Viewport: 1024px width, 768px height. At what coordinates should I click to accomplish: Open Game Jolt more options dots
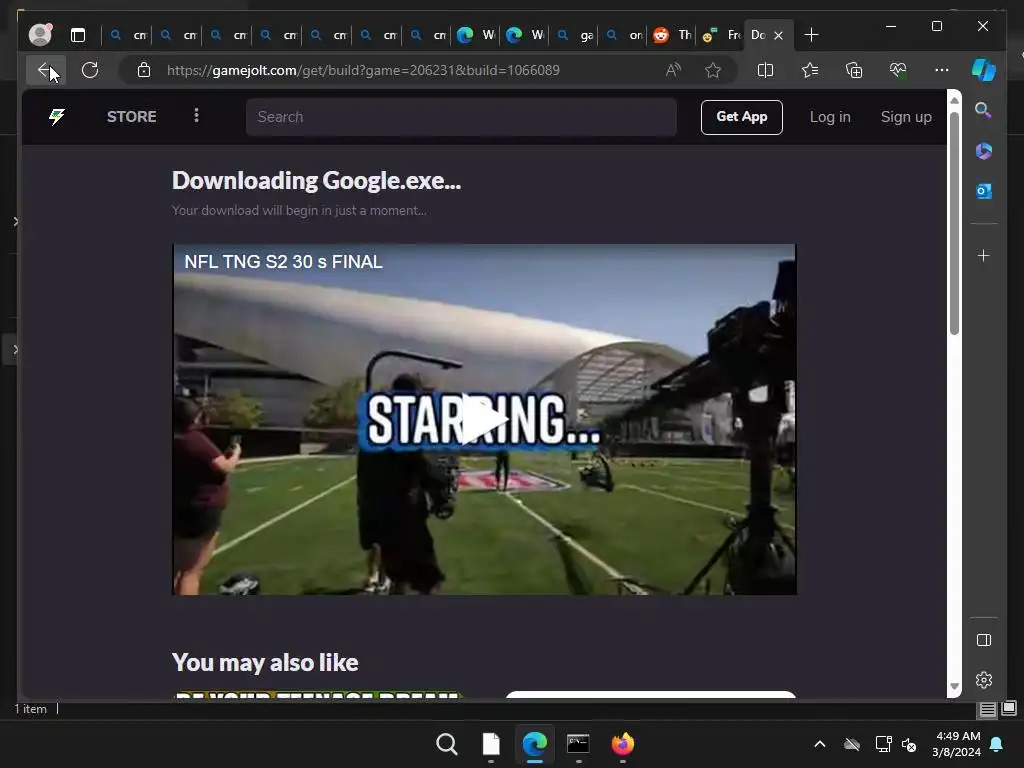point(197,116)
